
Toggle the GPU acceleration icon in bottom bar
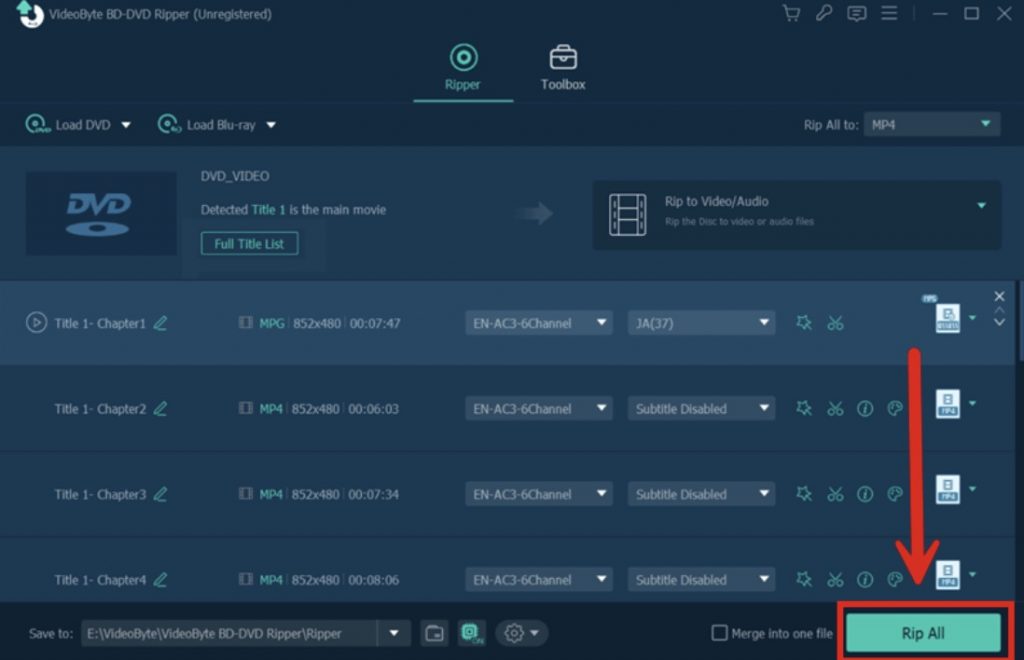point(471,633)
